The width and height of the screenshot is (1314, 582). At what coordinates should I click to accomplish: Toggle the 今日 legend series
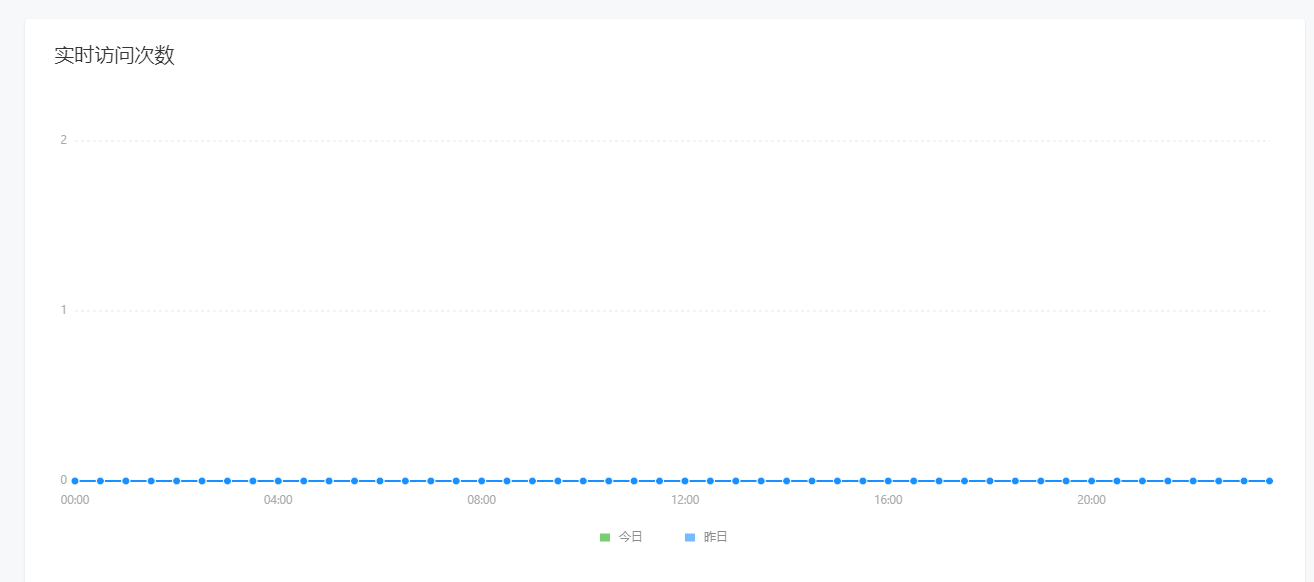tap(621, 537)
